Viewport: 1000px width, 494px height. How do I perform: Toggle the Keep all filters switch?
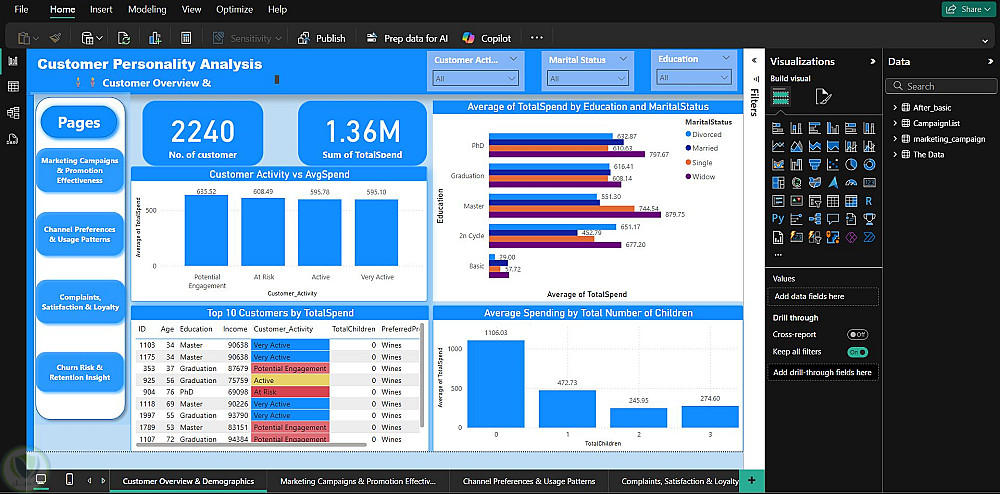coord(857,352)
